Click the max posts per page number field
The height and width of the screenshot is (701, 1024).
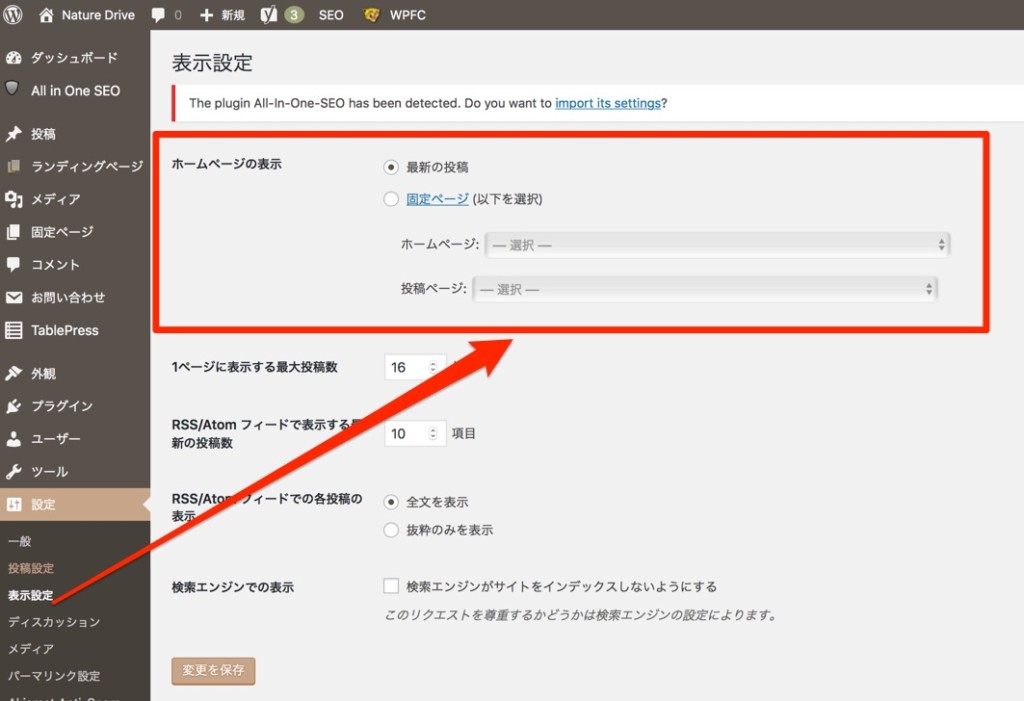tap(415, 367)
